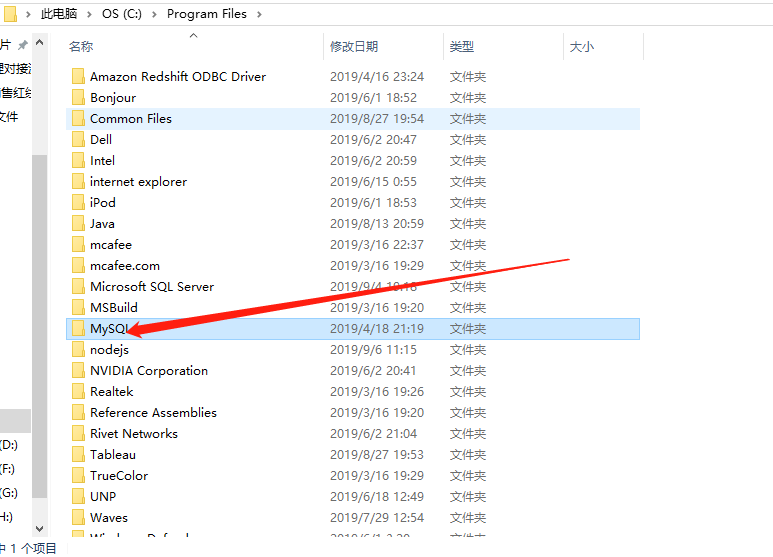
Task: Sort by the 大小 column header
Action: pos(582,47)
